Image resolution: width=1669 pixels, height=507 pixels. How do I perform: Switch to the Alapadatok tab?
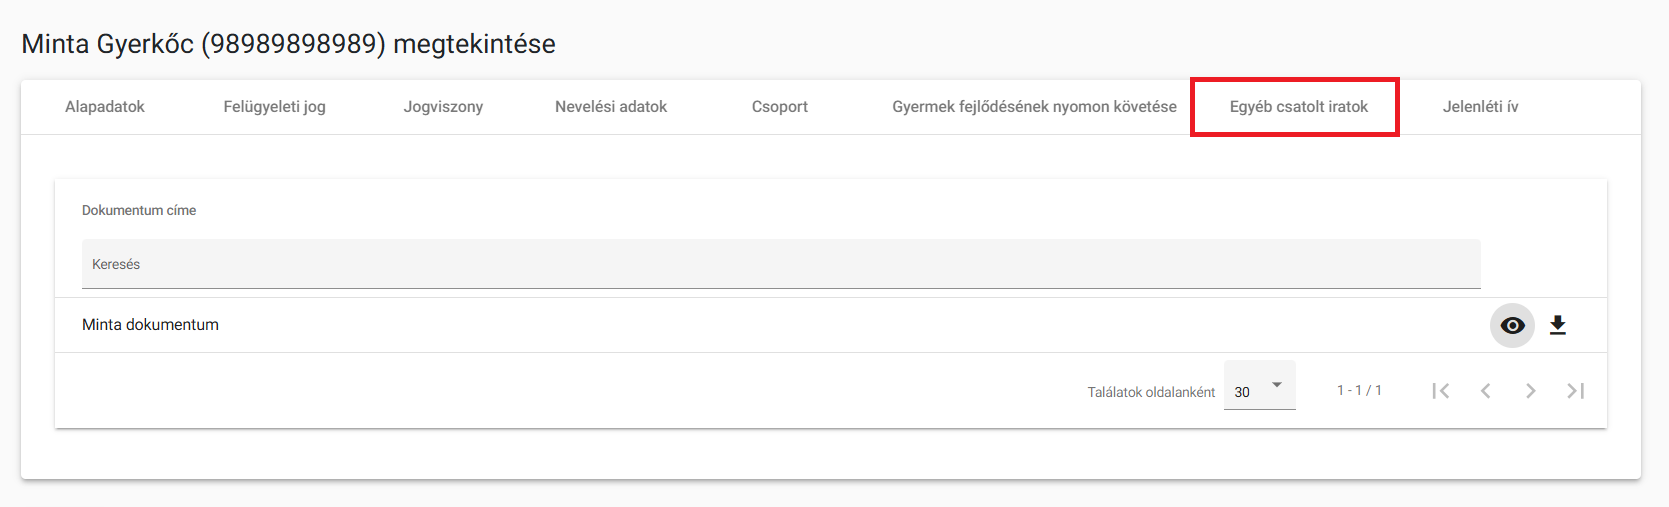(105, 107)
